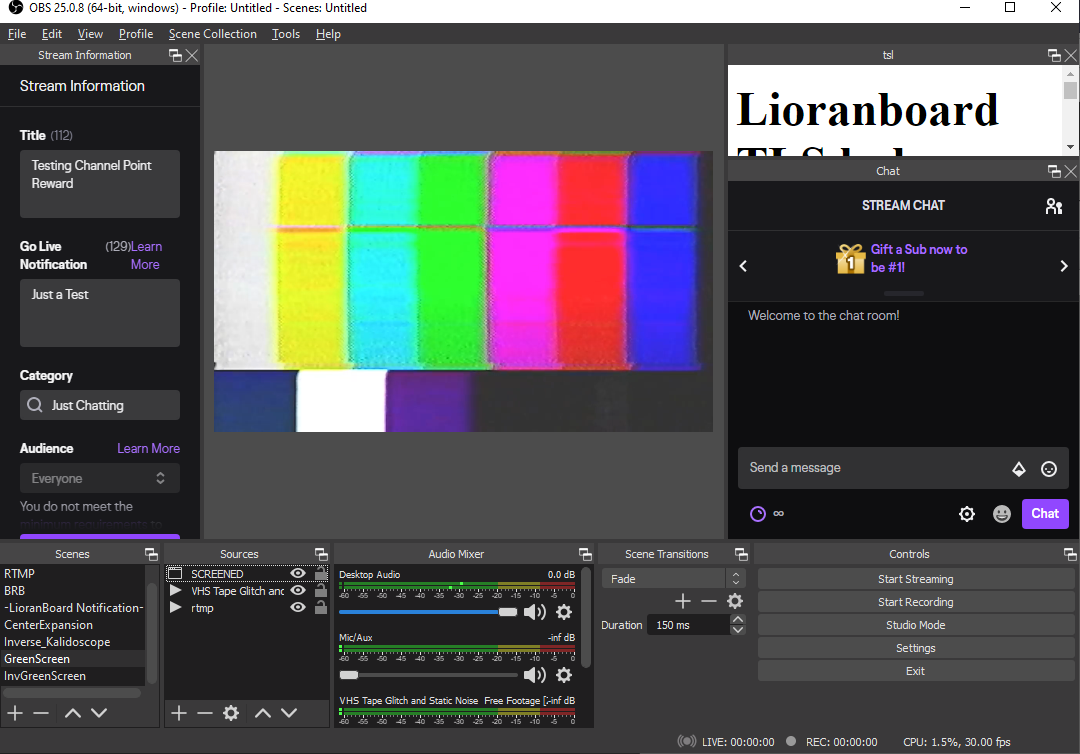Add a new scene with plus icon
Viewport: 1080px width, 754px height.
tap(15, 713)
